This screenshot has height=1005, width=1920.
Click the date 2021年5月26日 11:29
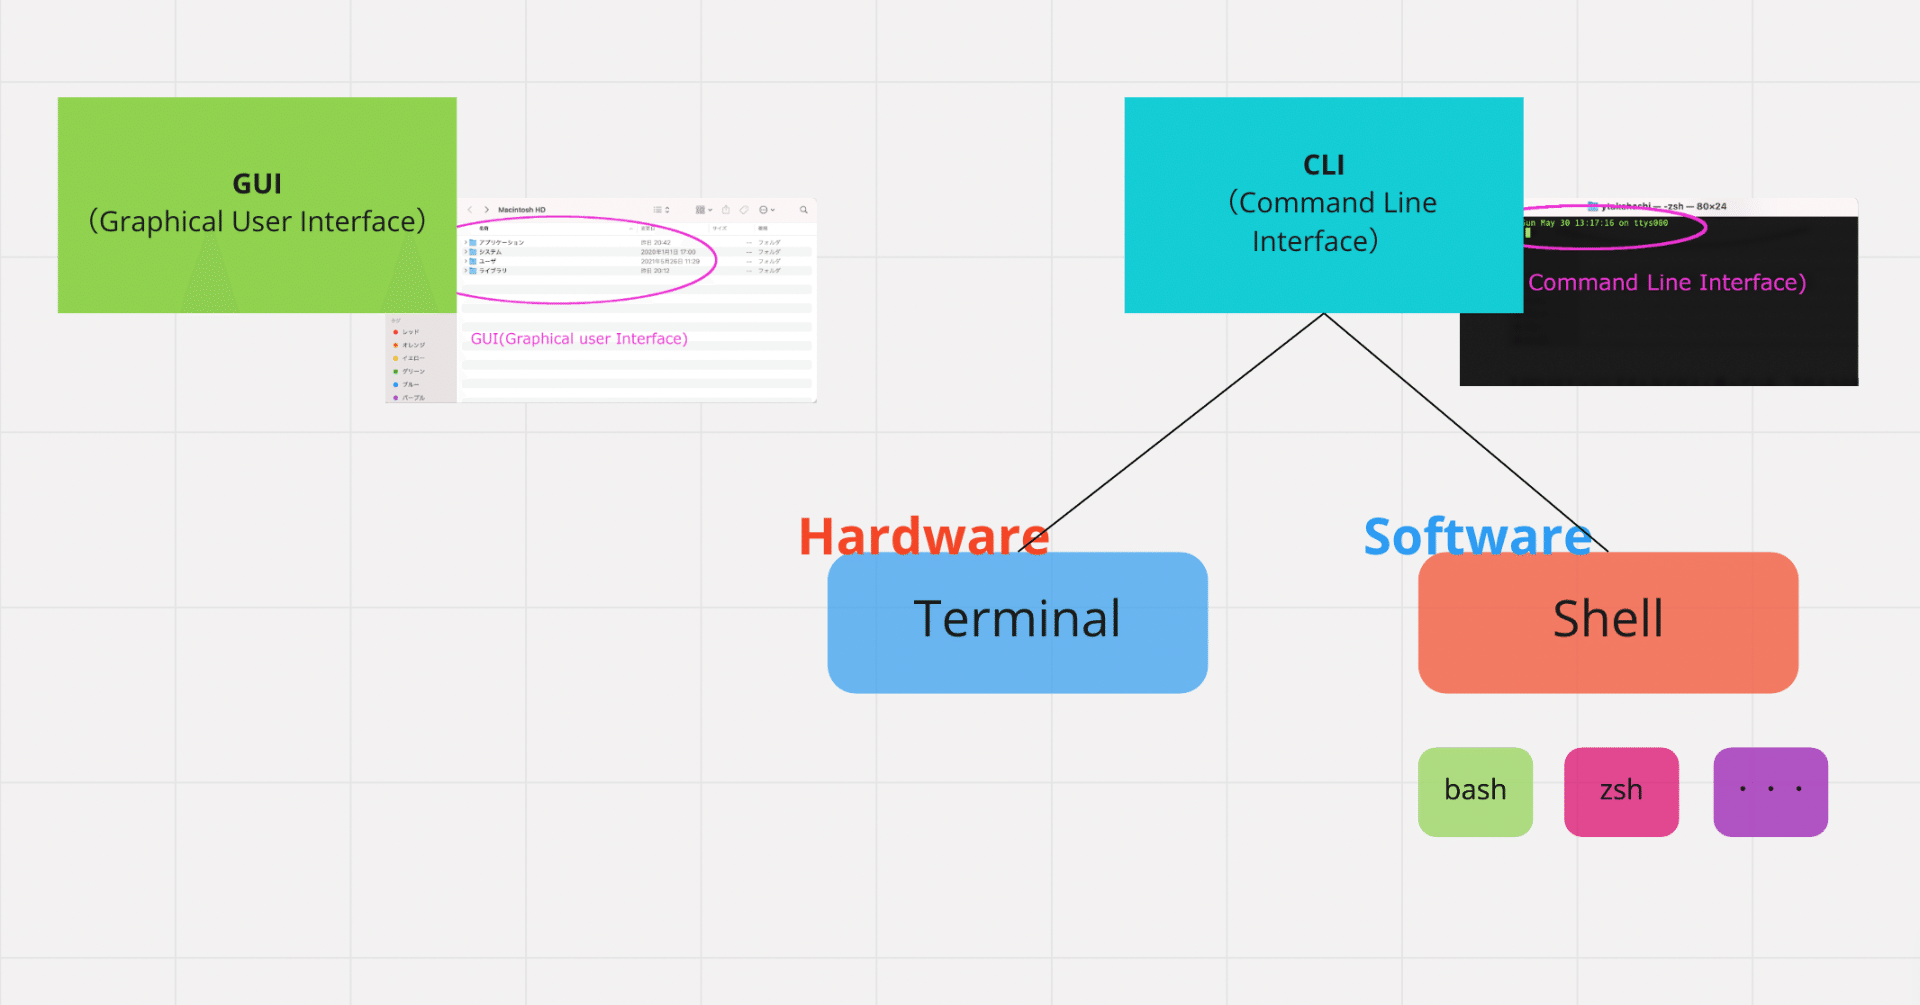click(x=670, y=261)
